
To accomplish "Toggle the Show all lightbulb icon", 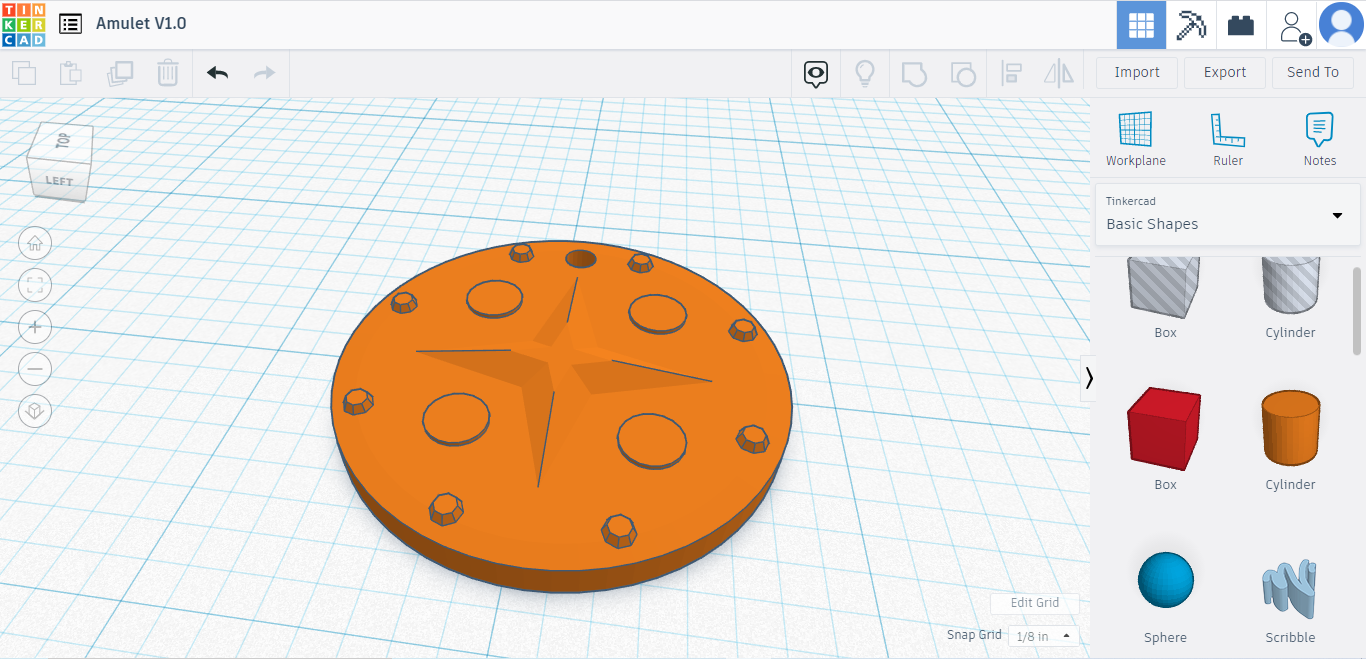I will point(865,73).
